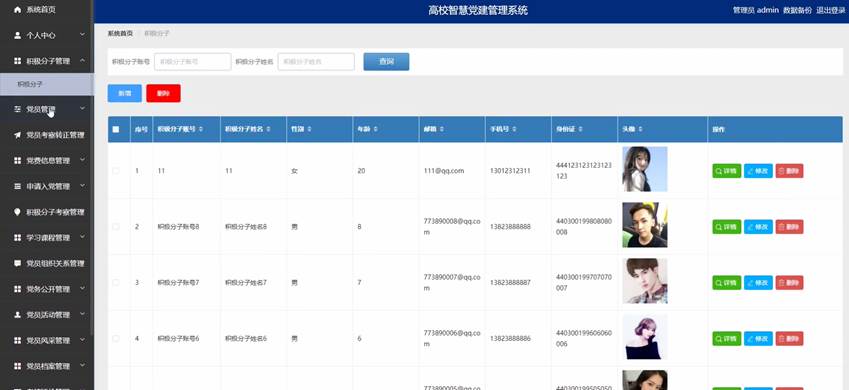This screenshot has width=849, height=390.
Task: Tick the checkbox for row 积极分子账号6
Action: coord(116,338)
